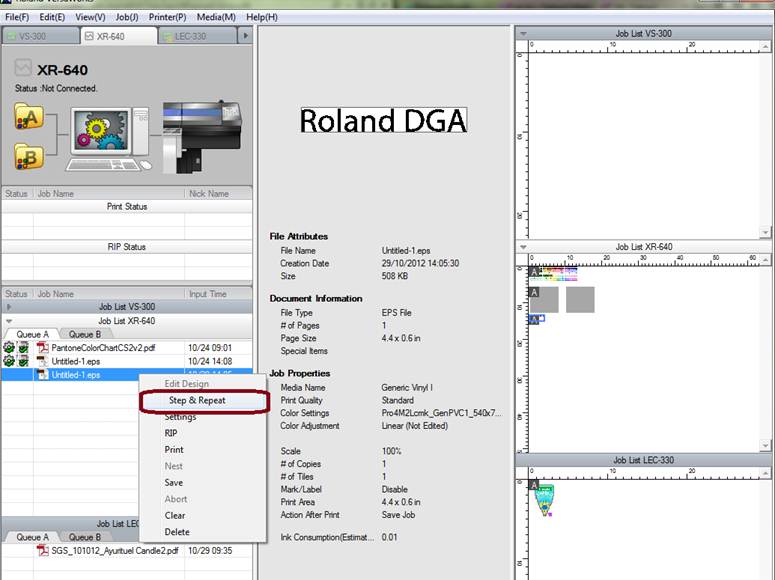Click the Roland DGA preview thumbnail

[383, 121]
